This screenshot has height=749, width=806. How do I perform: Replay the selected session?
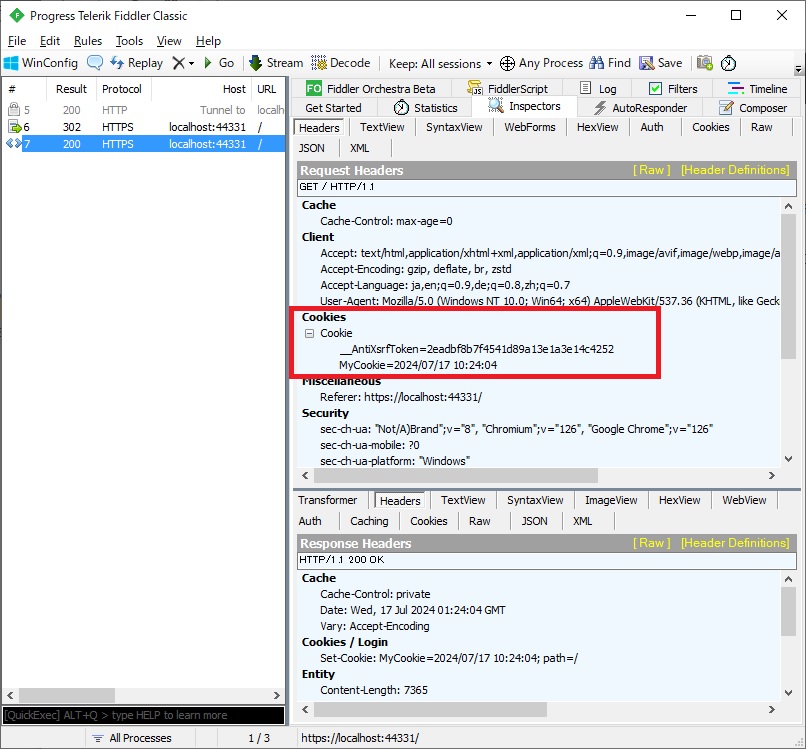point(136,63)
